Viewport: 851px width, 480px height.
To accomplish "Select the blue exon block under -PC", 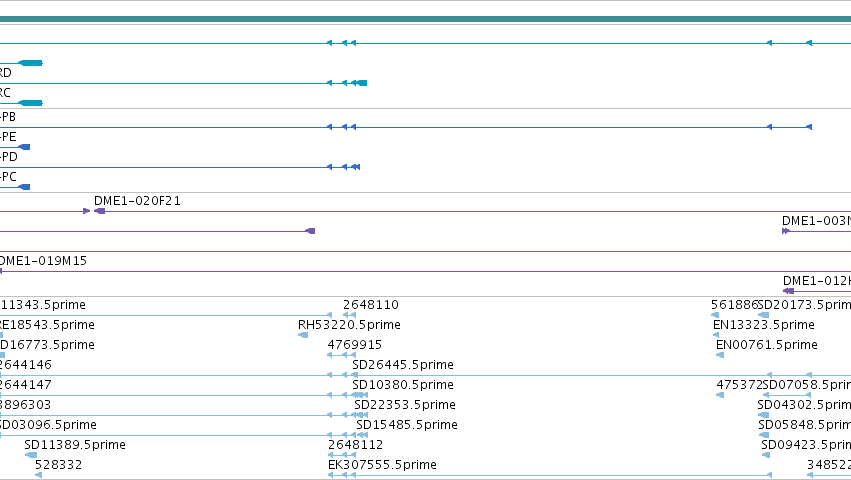I will point(24,187).
